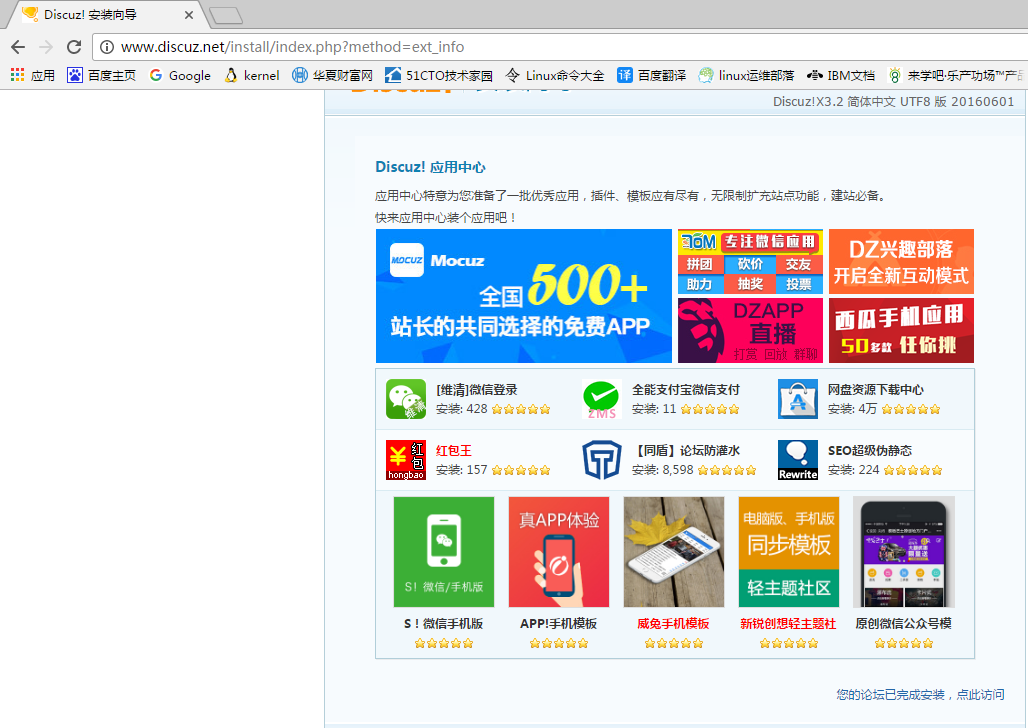
Task: Click the 同步模板 轻主题社区 thumbnail
Action: pos(789,552)
